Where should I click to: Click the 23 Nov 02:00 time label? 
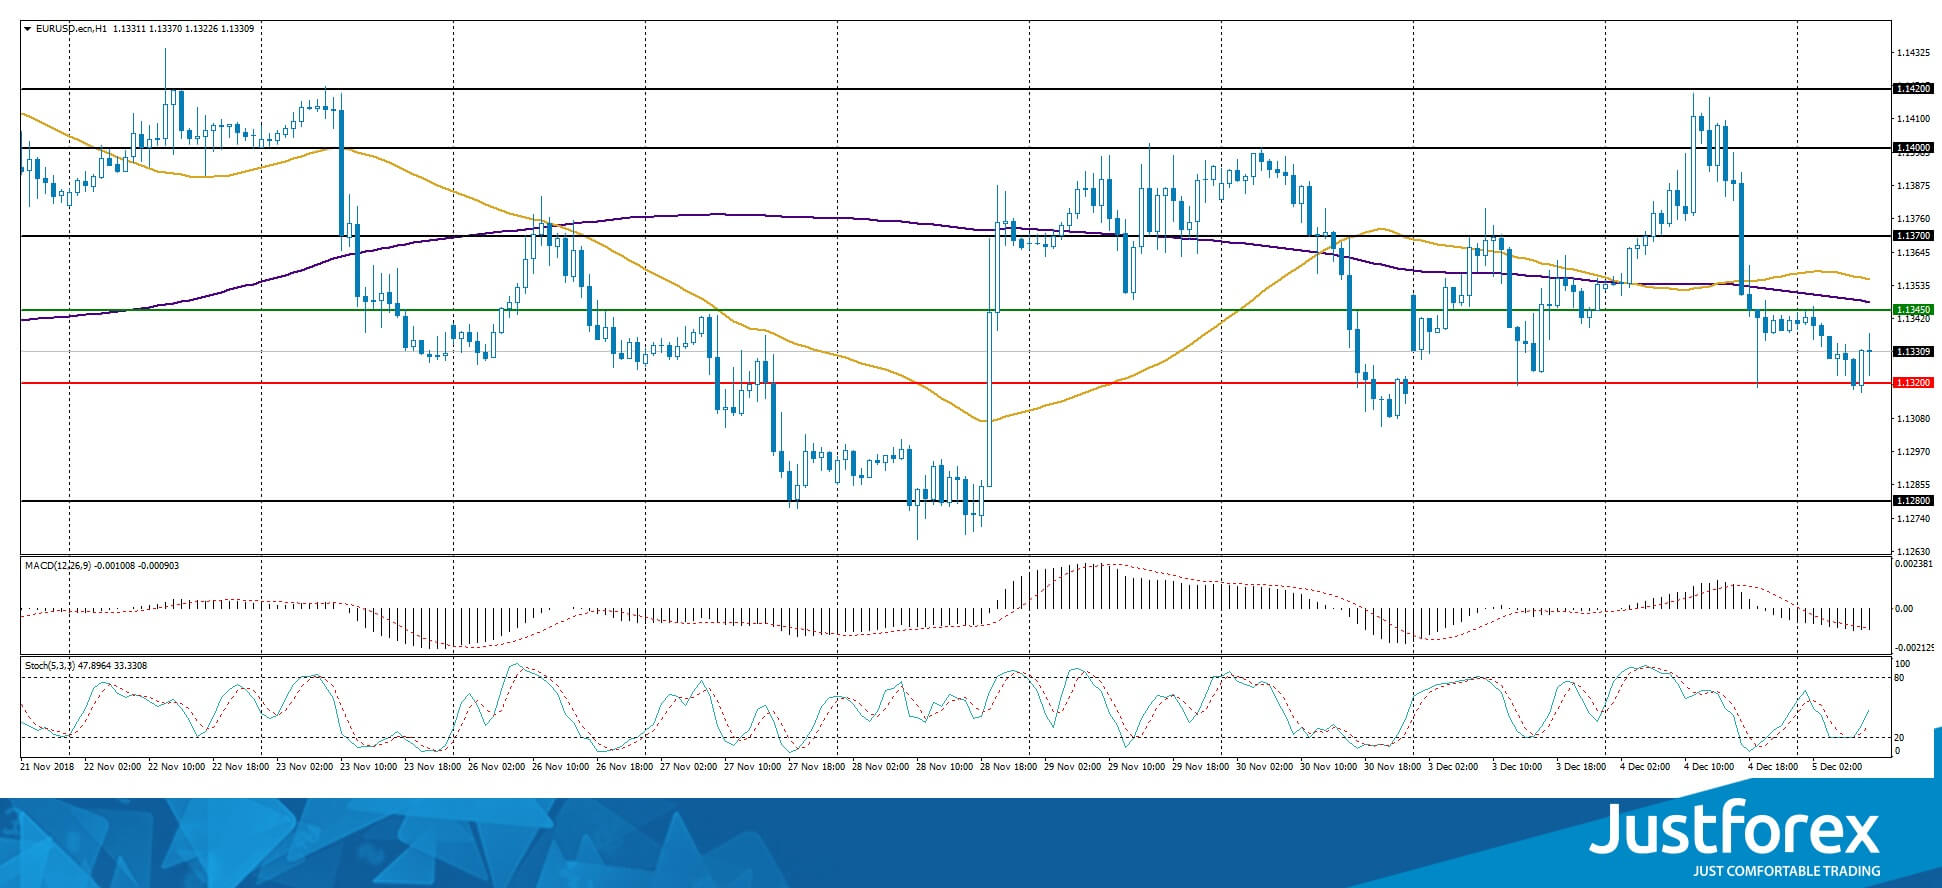click(x=305, y=767)
